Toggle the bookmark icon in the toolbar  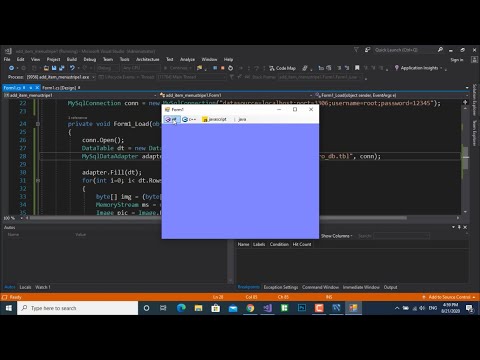click(357, 68)
